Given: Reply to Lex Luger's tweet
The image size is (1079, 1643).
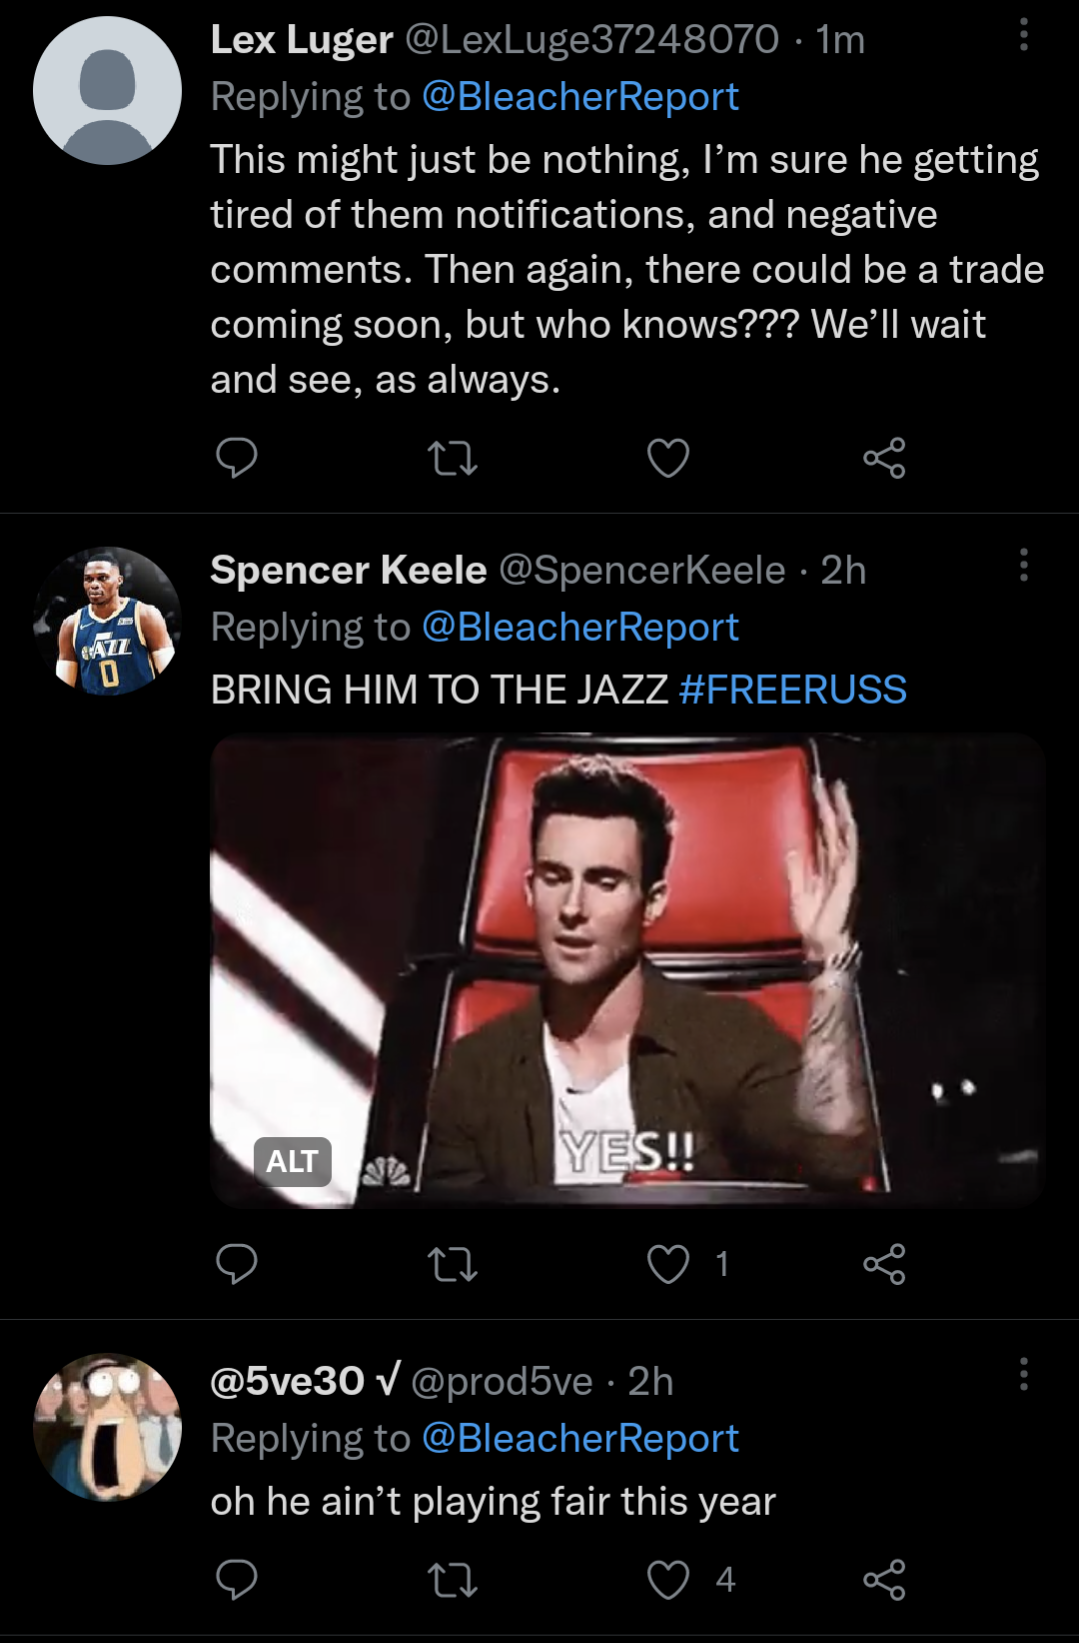Looking at the screenshot, I should click(x=237, y=458).
